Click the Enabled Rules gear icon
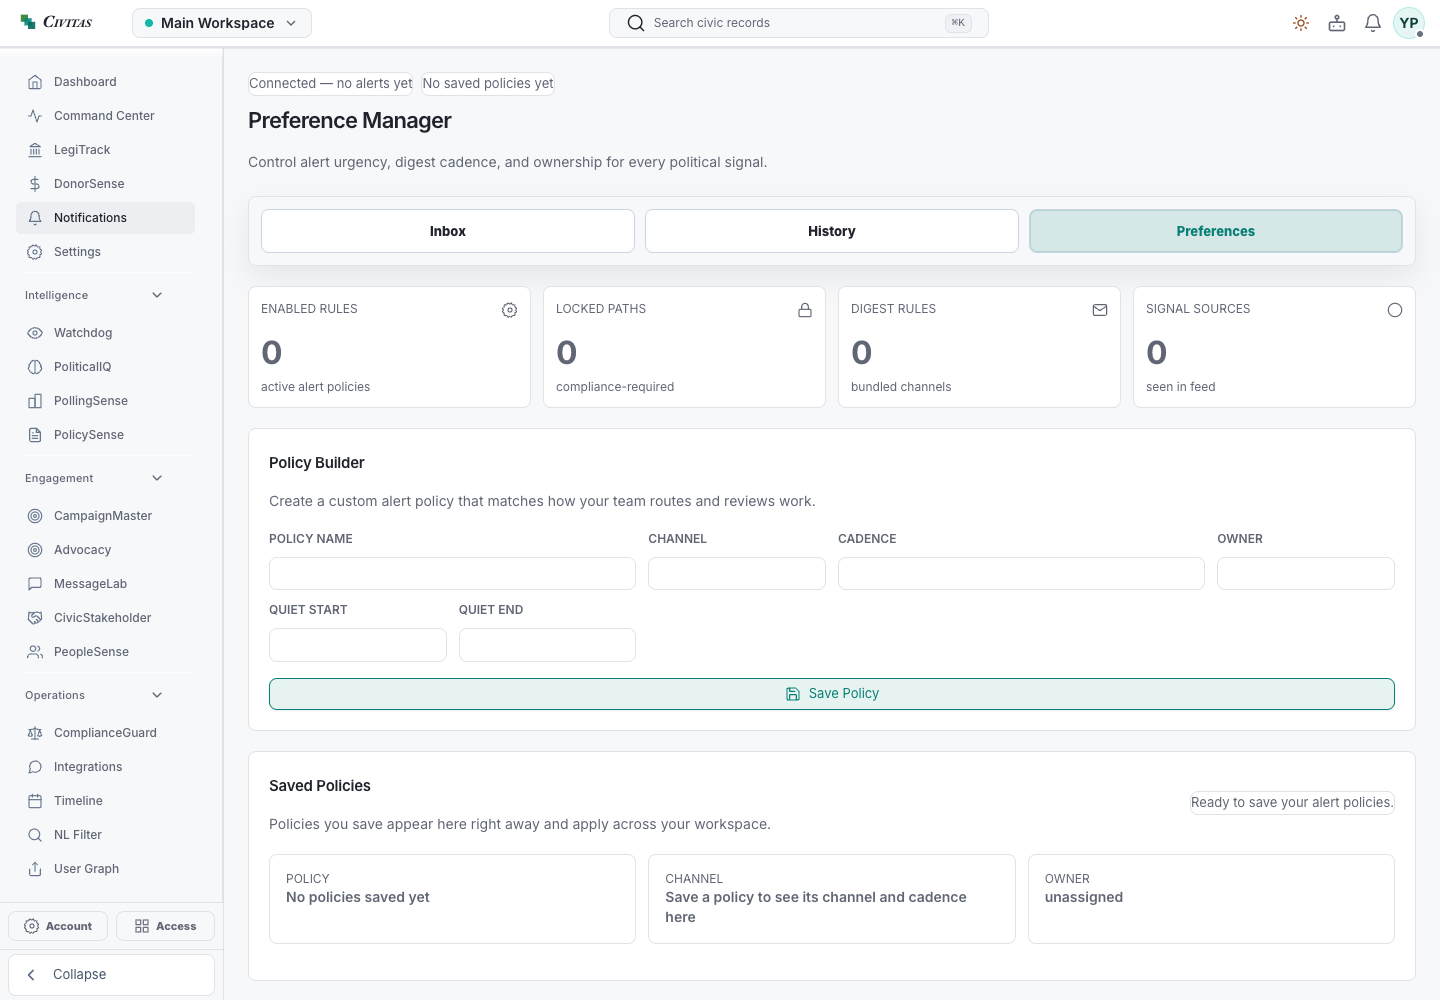The image size is (1440, 1000). 509,310
